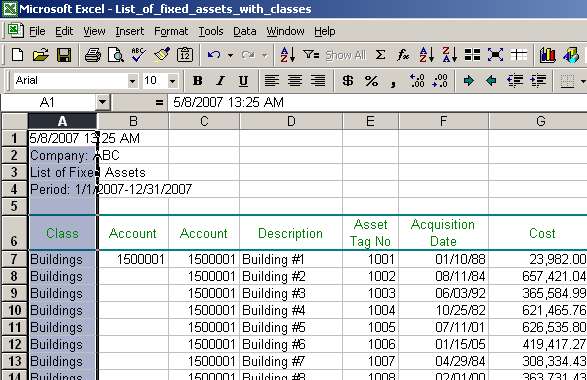Select asset tag cell 1004
Viewport: 587px width, 380px height.
point(371,310)
